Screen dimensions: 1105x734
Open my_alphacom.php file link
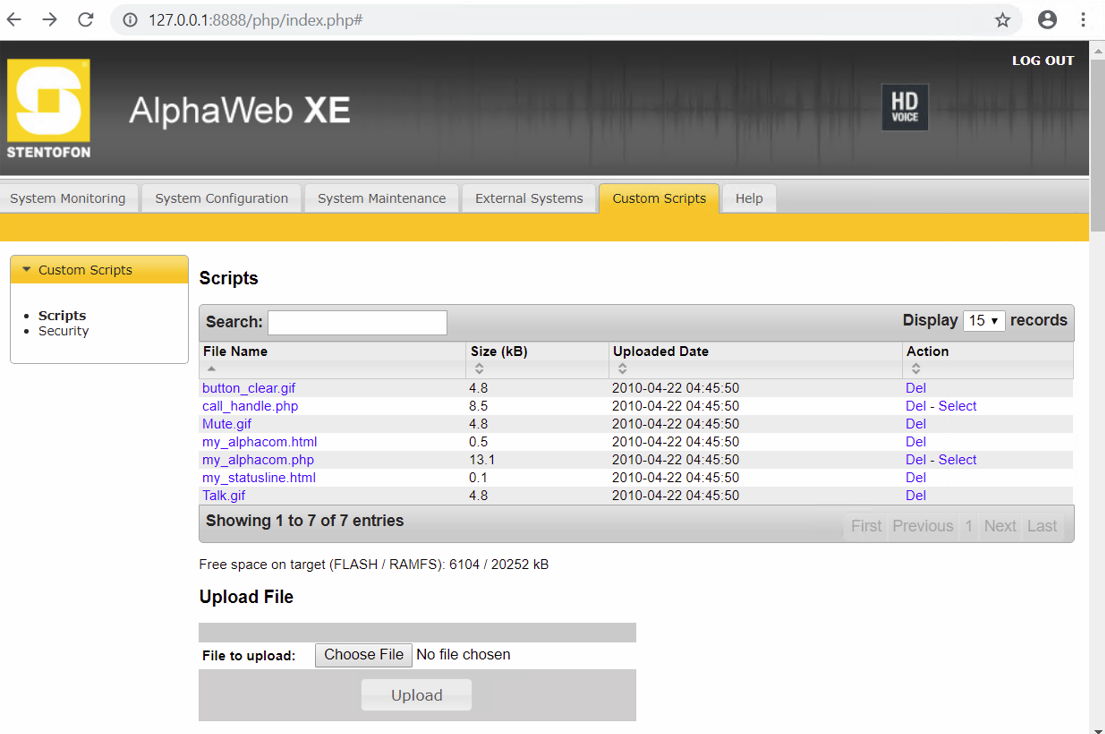tap(258, 459)
